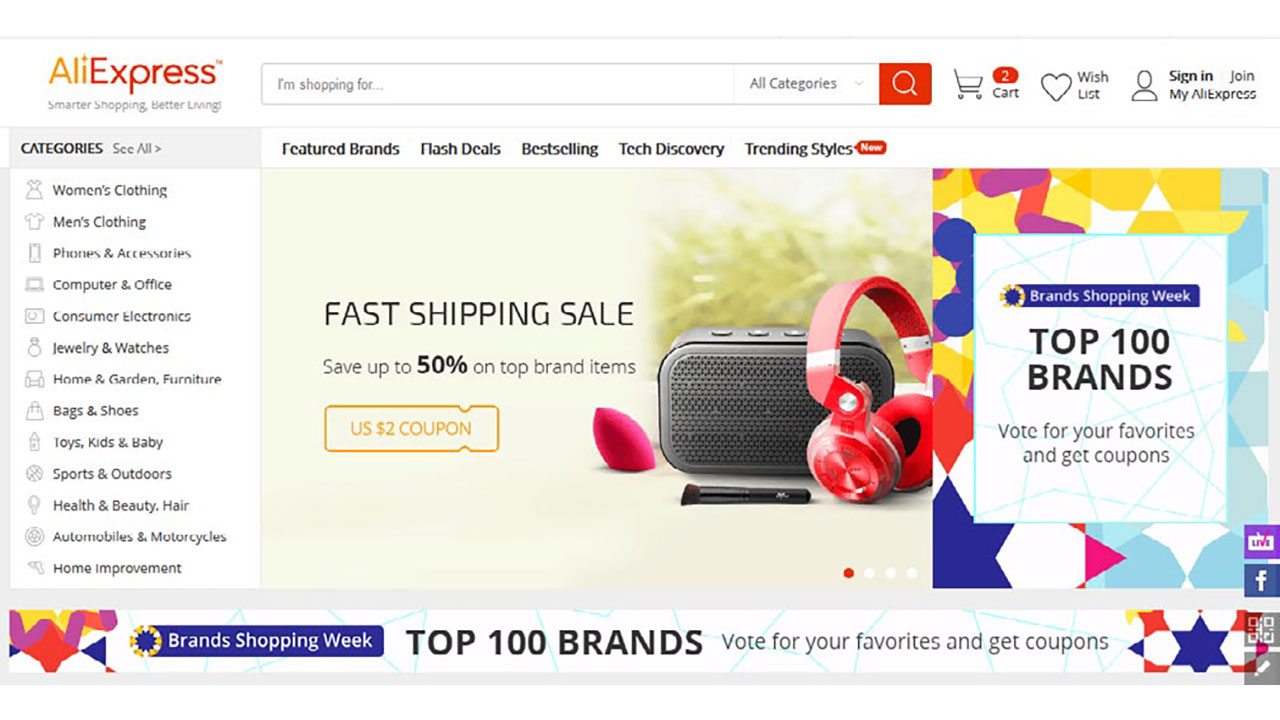The image size is (1280, 720).
Task: Open Women's Clothing category menu
Action: 109,190
